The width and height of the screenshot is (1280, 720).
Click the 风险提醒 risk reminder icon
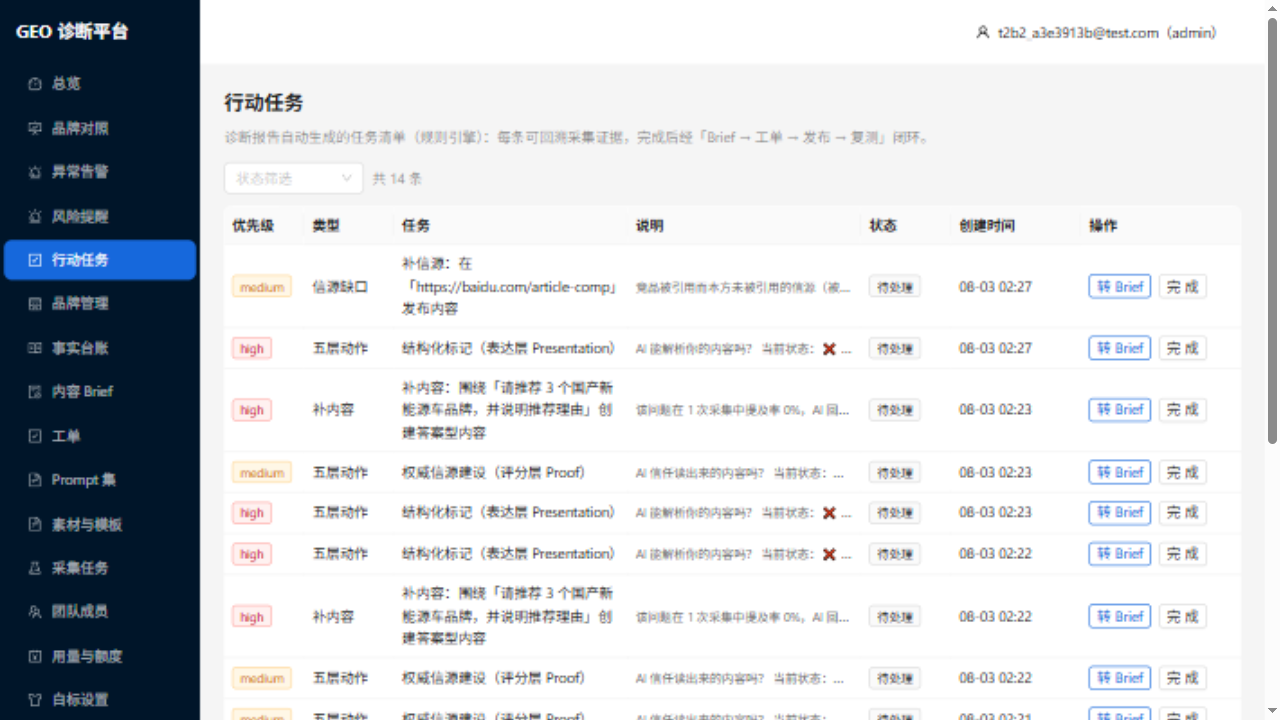click(35, 216)
